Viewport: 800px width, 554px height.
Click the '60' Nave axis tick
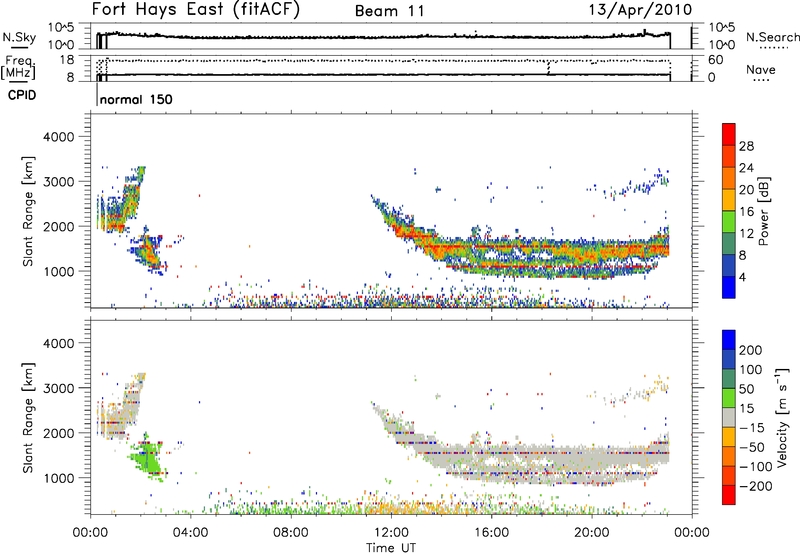coord(716,60)
